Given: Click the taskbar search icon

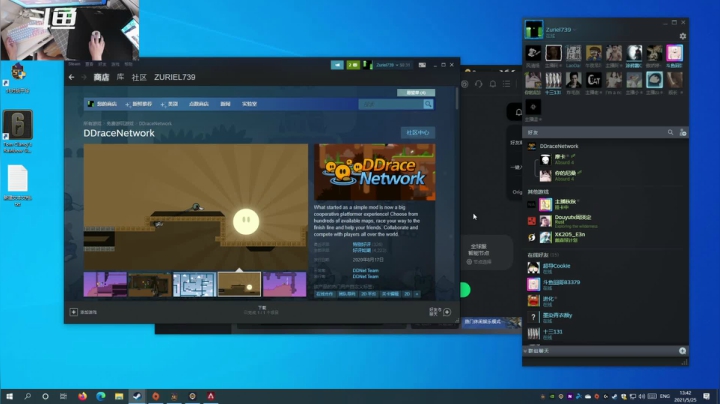Looking at the screenshot, I should click(28, 396).
